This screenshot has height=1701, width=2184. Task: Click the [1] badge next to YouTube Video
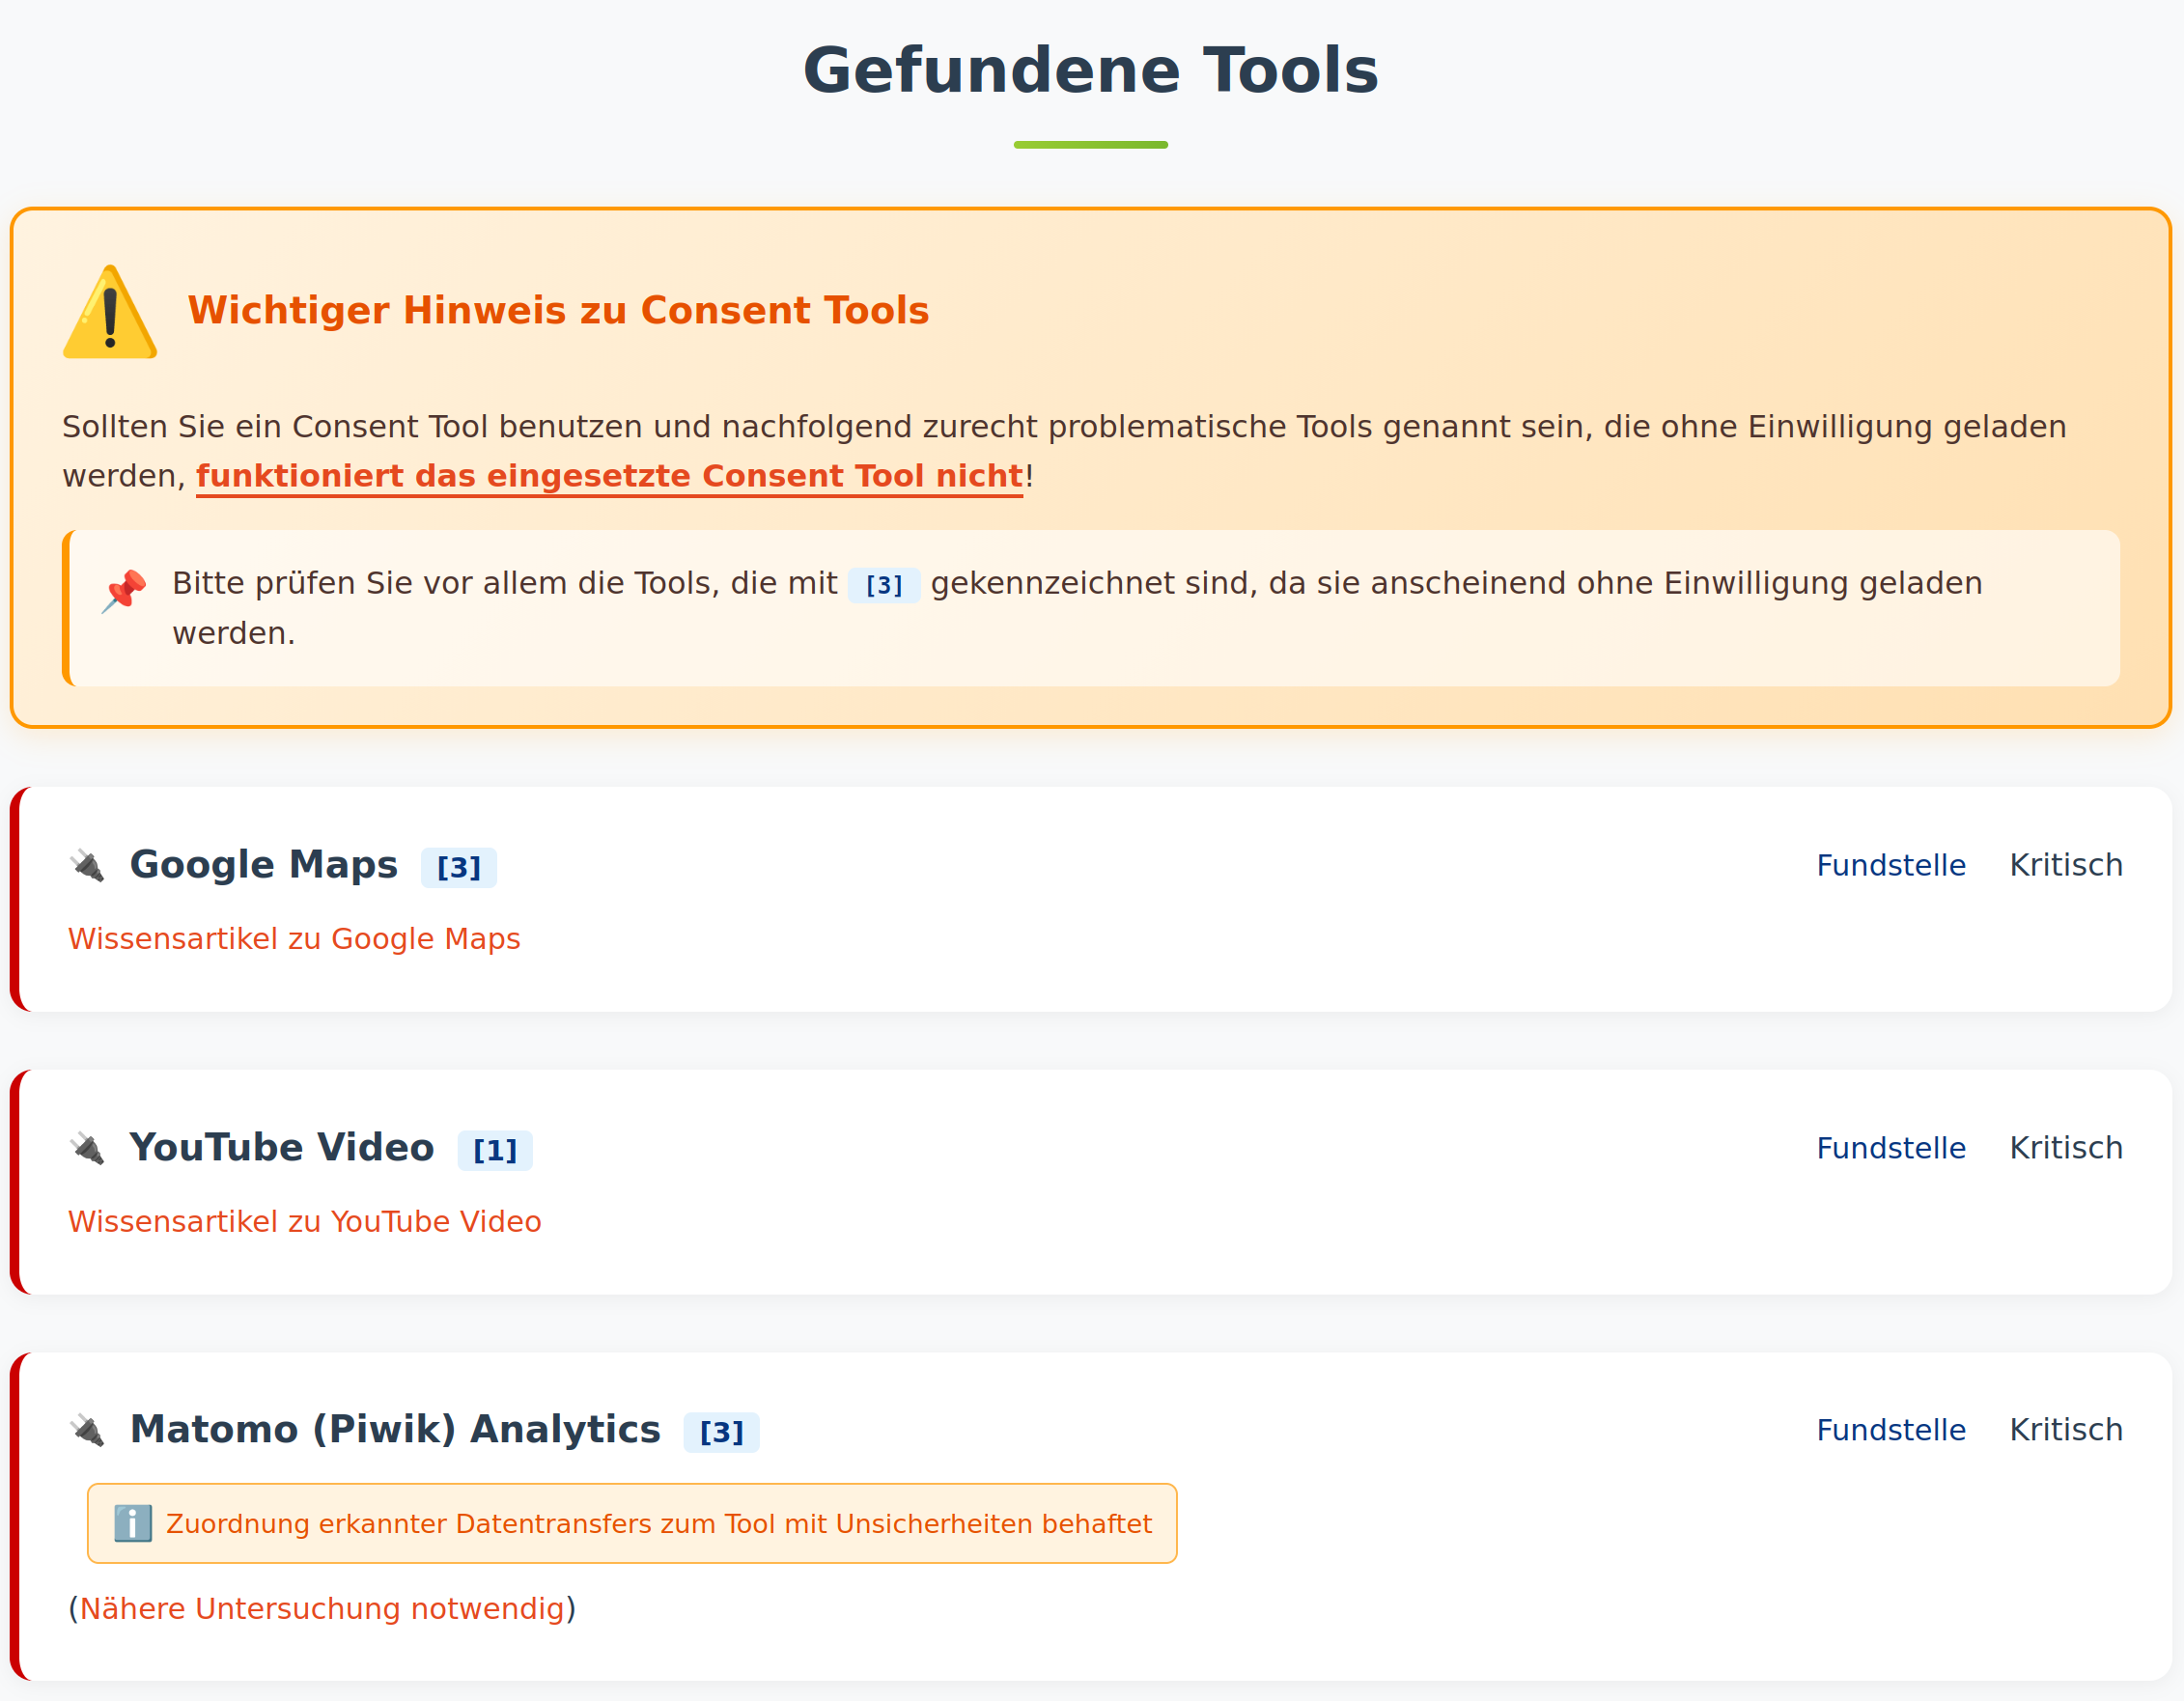coord(495,1150)
